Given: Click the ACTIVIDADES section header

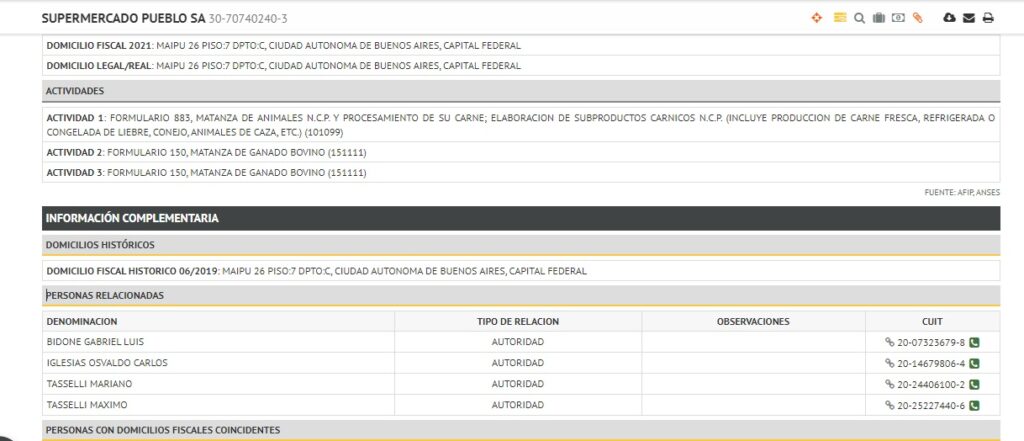Looking at the screenshot, I should pyautogui.click(x=521, y=91).
